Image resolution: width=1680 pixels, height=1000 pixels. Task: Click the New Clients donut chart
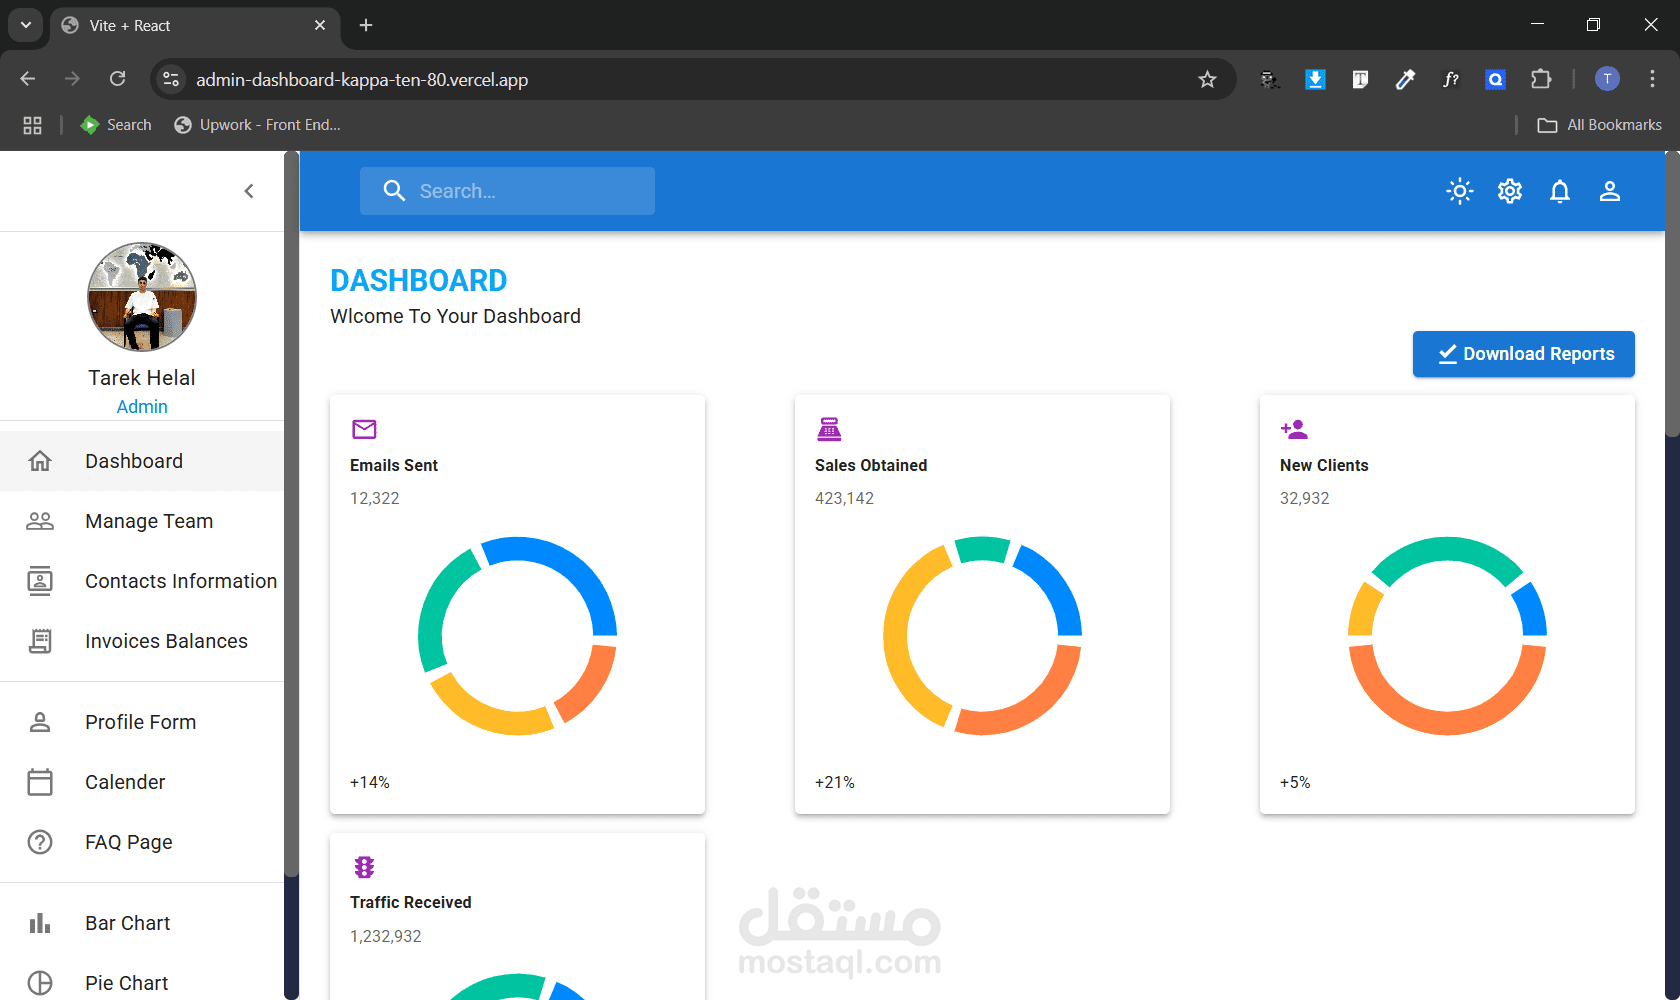click(1447, 636)
